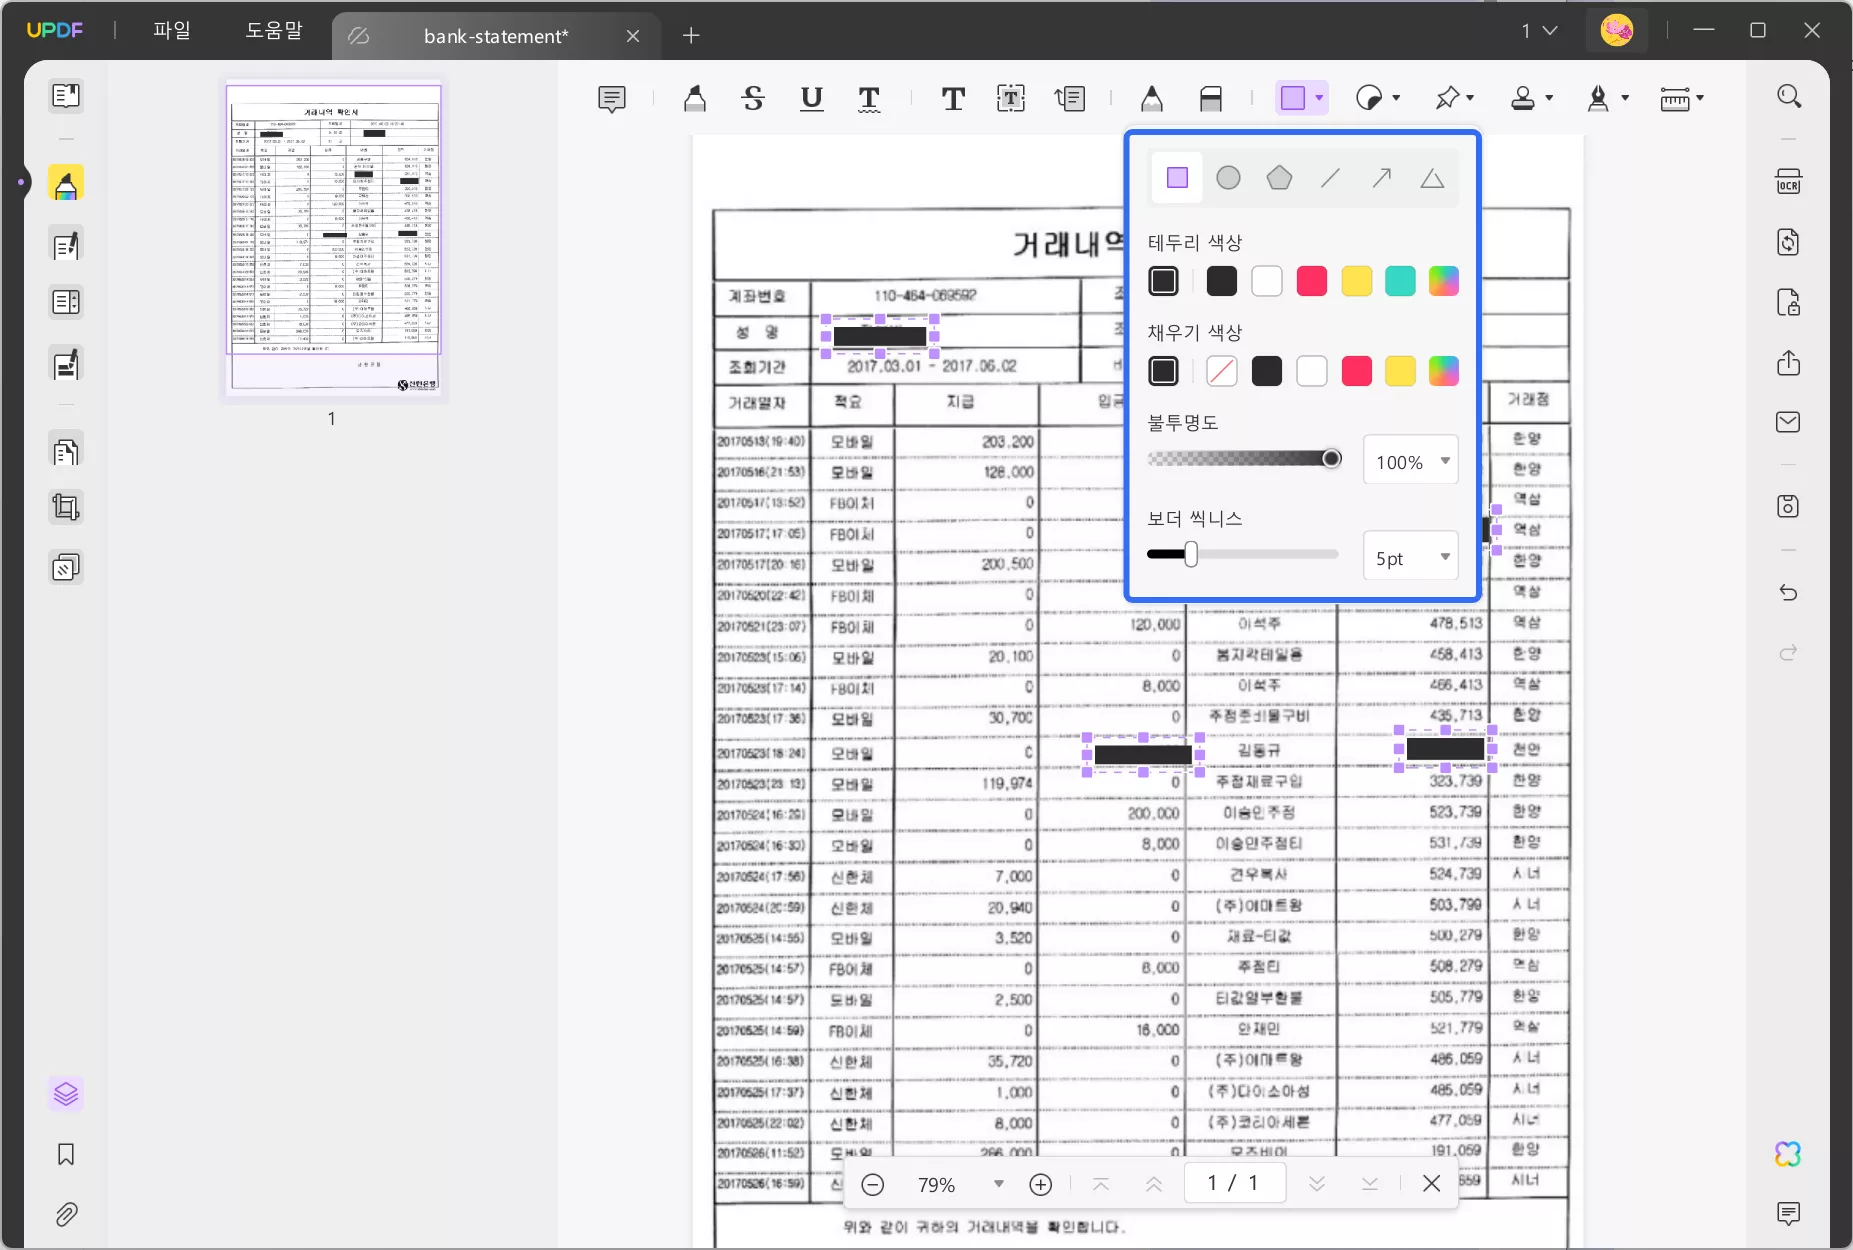Save the document with disk icon
Screen dimensions: 1853x1250
coord(1789,506)
